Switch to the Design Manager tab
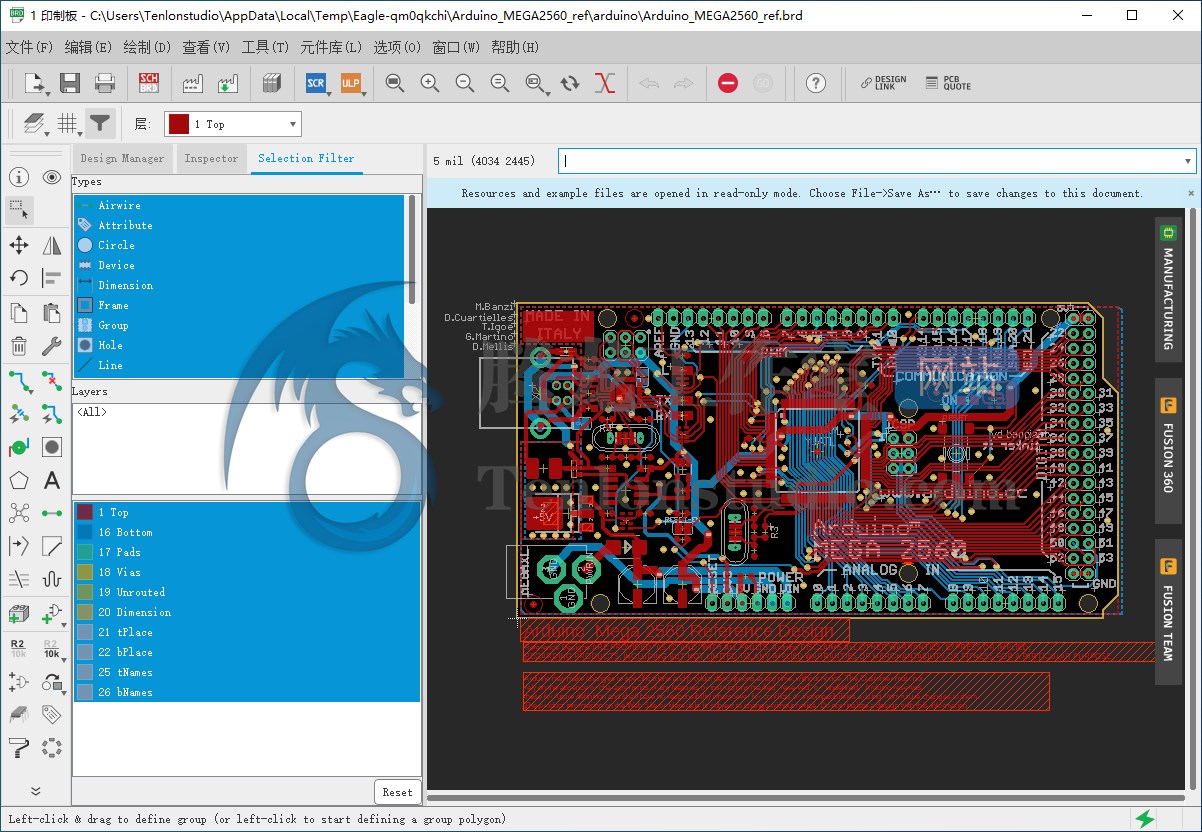Image resolution: width=1202 pixels, height=832 pixels. click(122, 158)
